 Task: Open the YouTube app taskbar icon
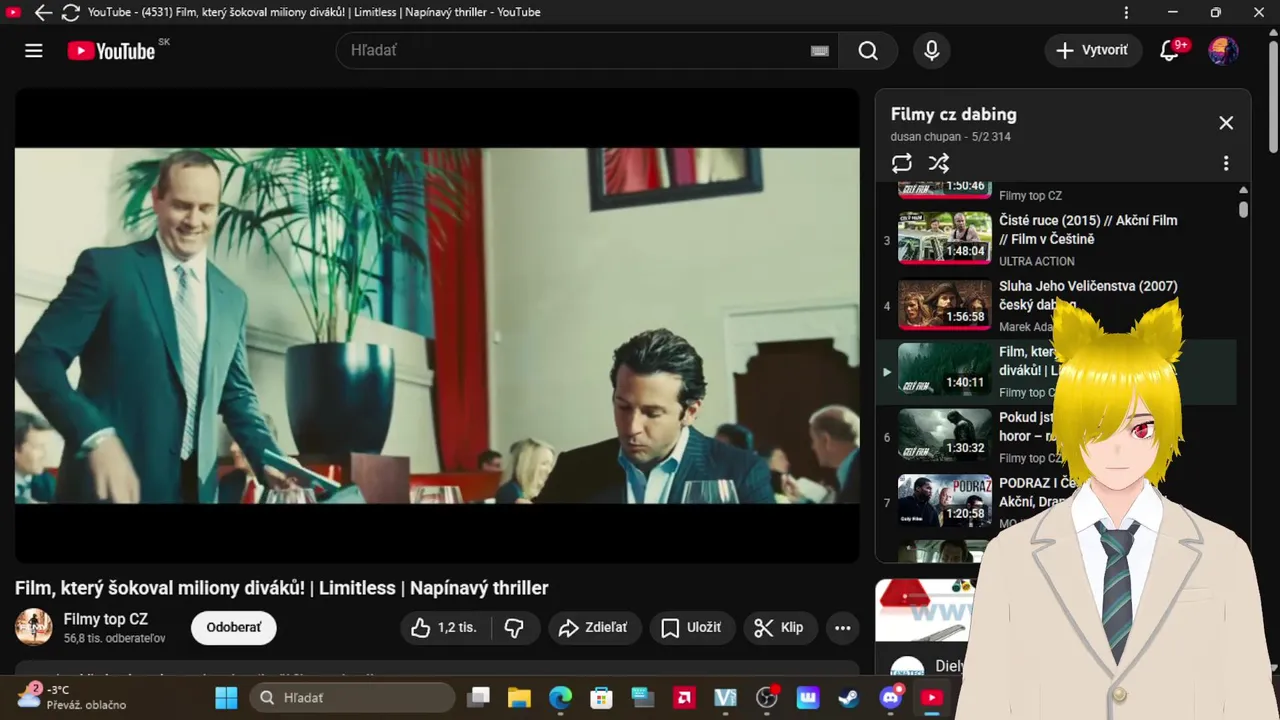932,698
